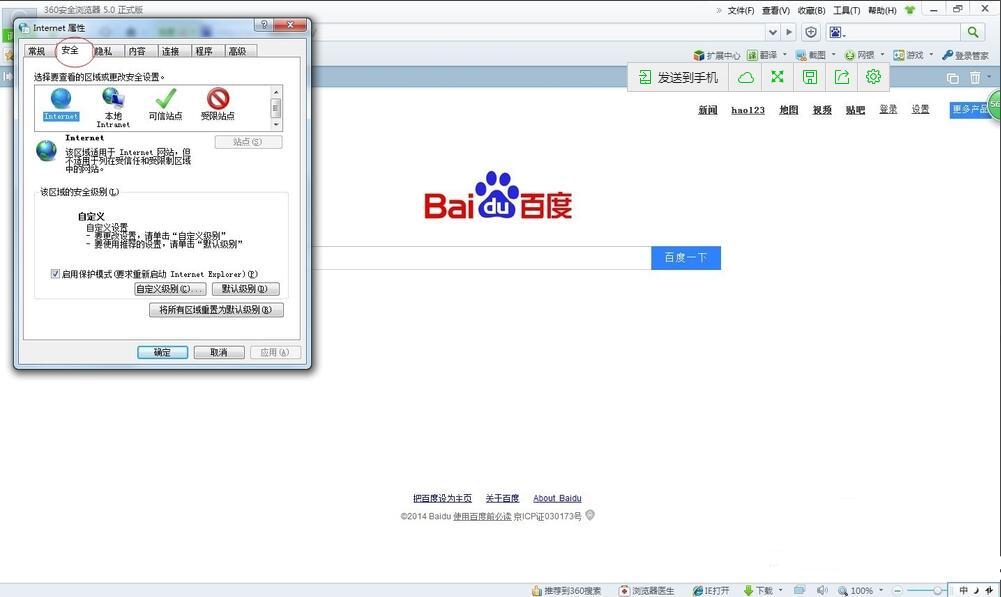Confirm dialog with 确定 button
Screen dimensions: 1001x597
[162, 352]
